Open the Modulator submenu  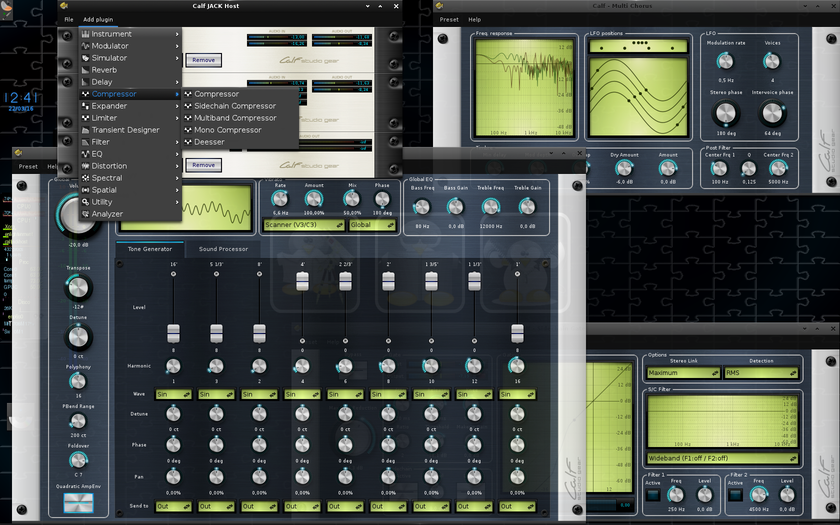pos(130,46)
